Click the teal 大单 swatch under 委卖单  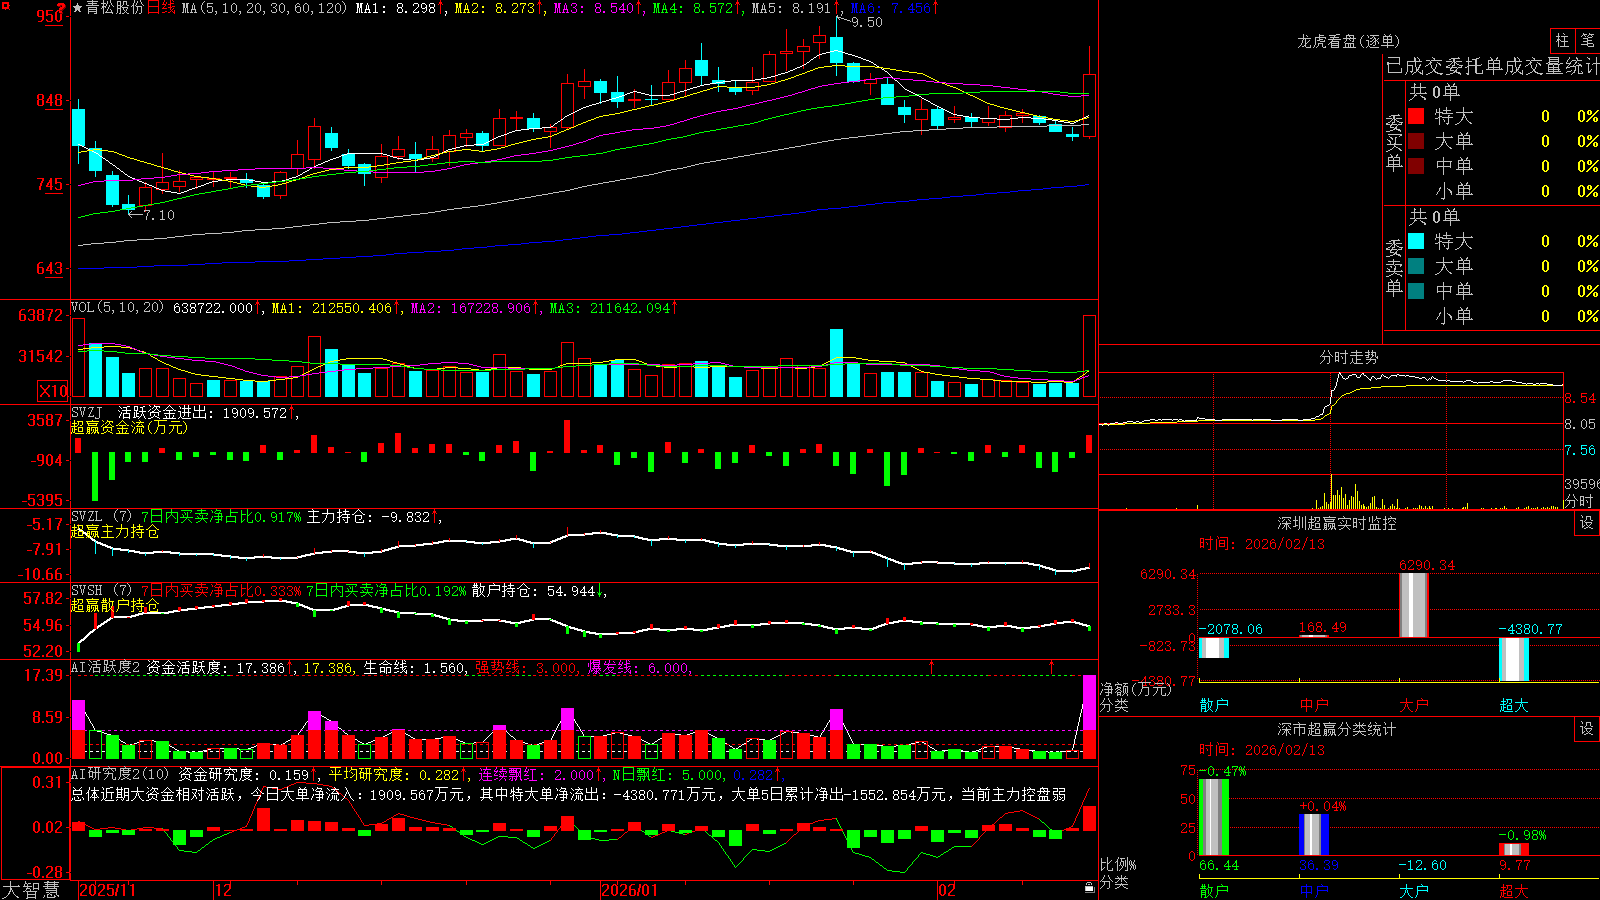(1416, 266)
